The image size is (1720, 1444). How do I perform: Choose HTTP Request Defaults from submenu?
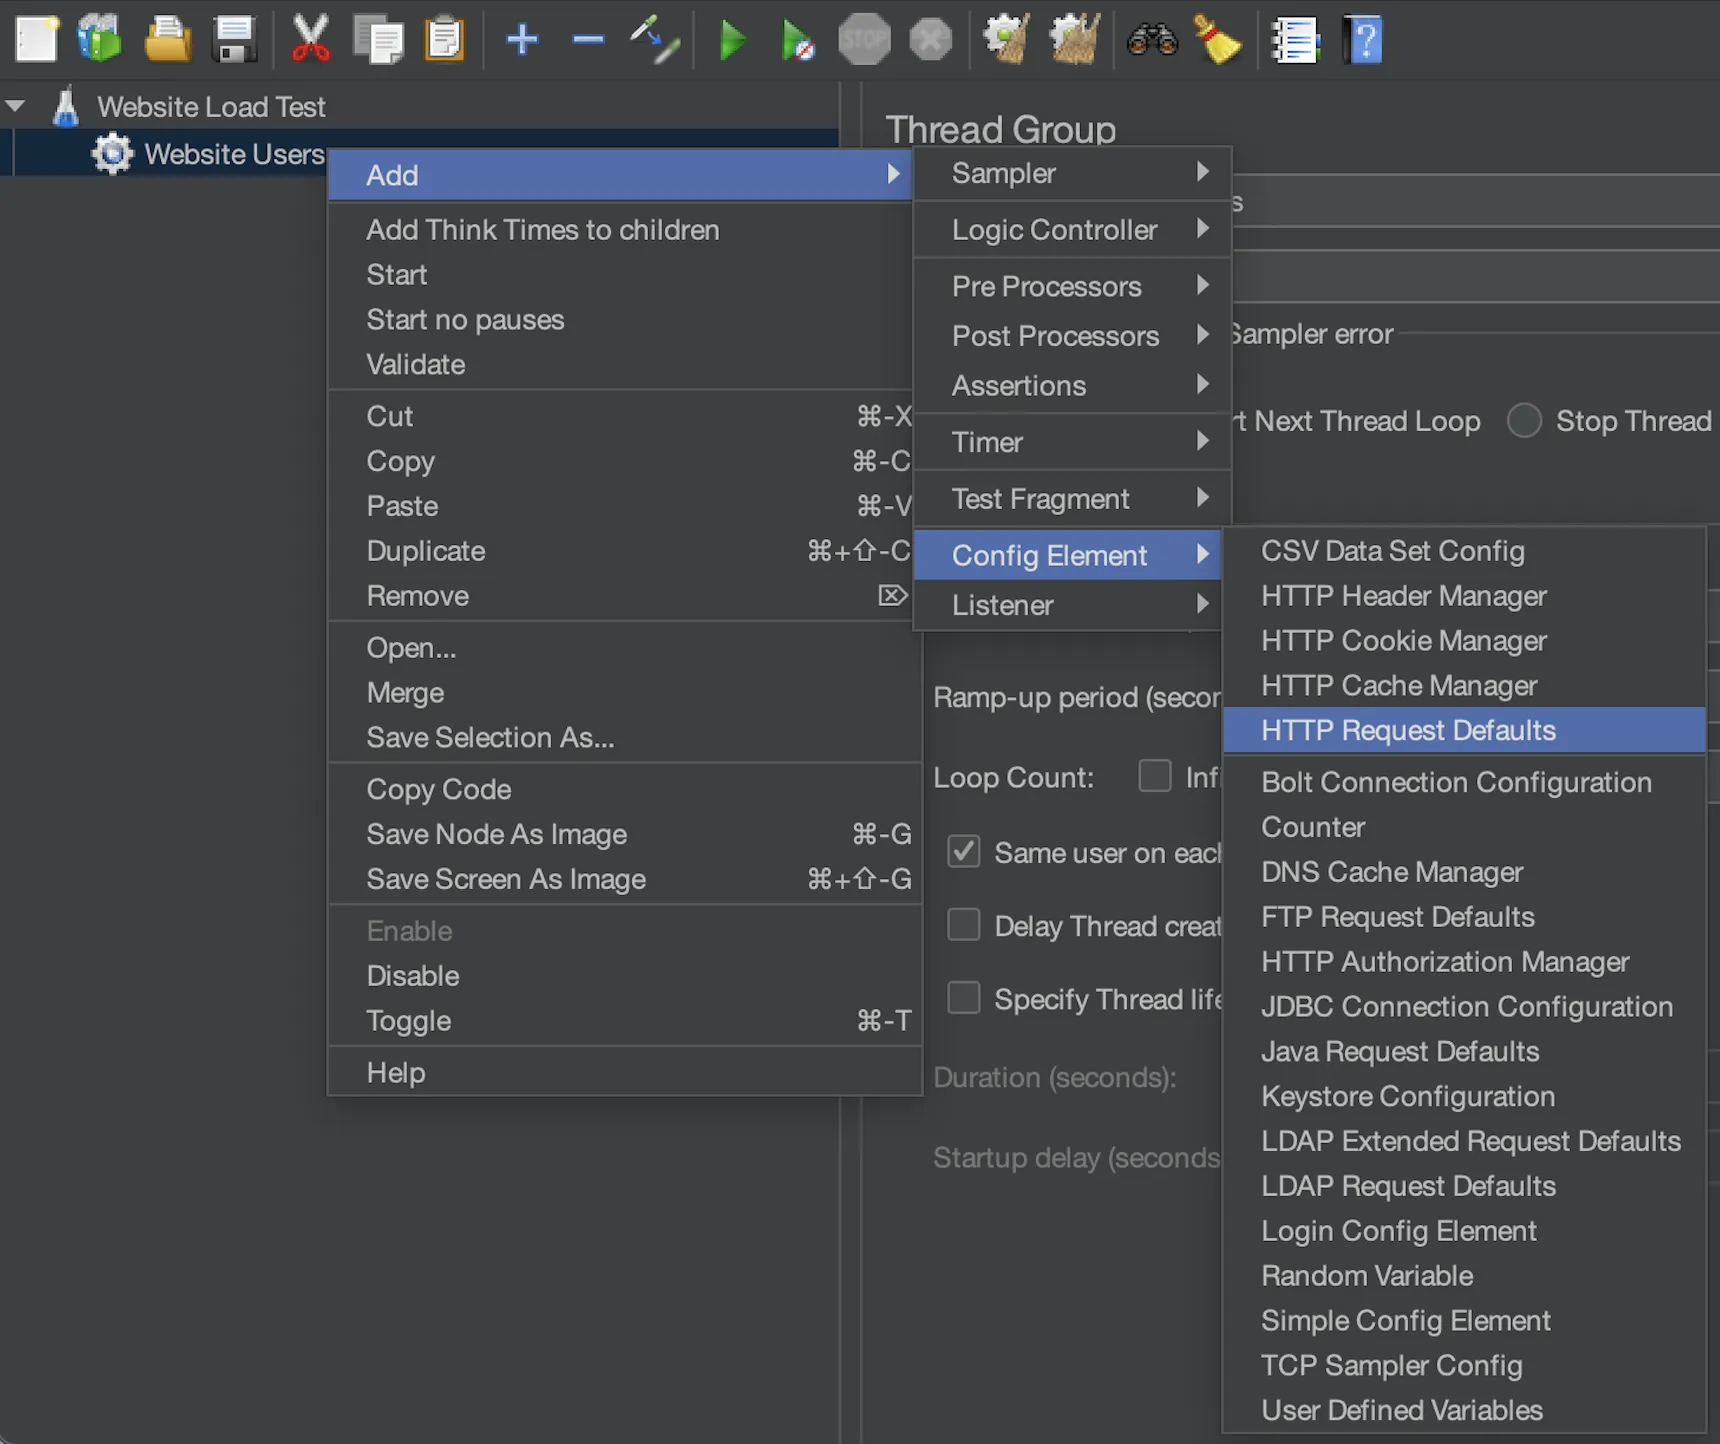click(x=1408, y=730)
